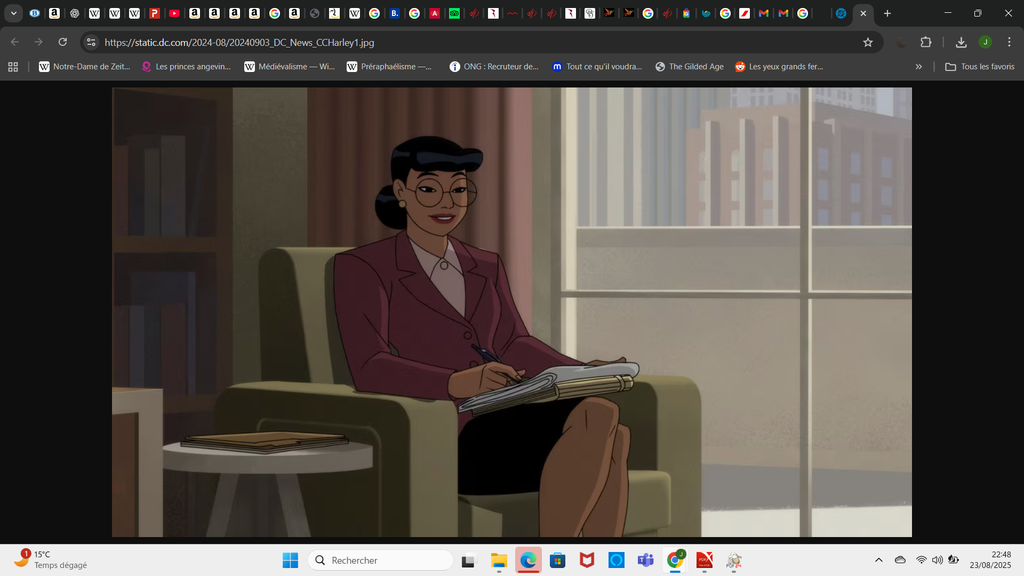Go forward to the next page
Viewport: 1024px width, 576px height.
tap(39, 42)
